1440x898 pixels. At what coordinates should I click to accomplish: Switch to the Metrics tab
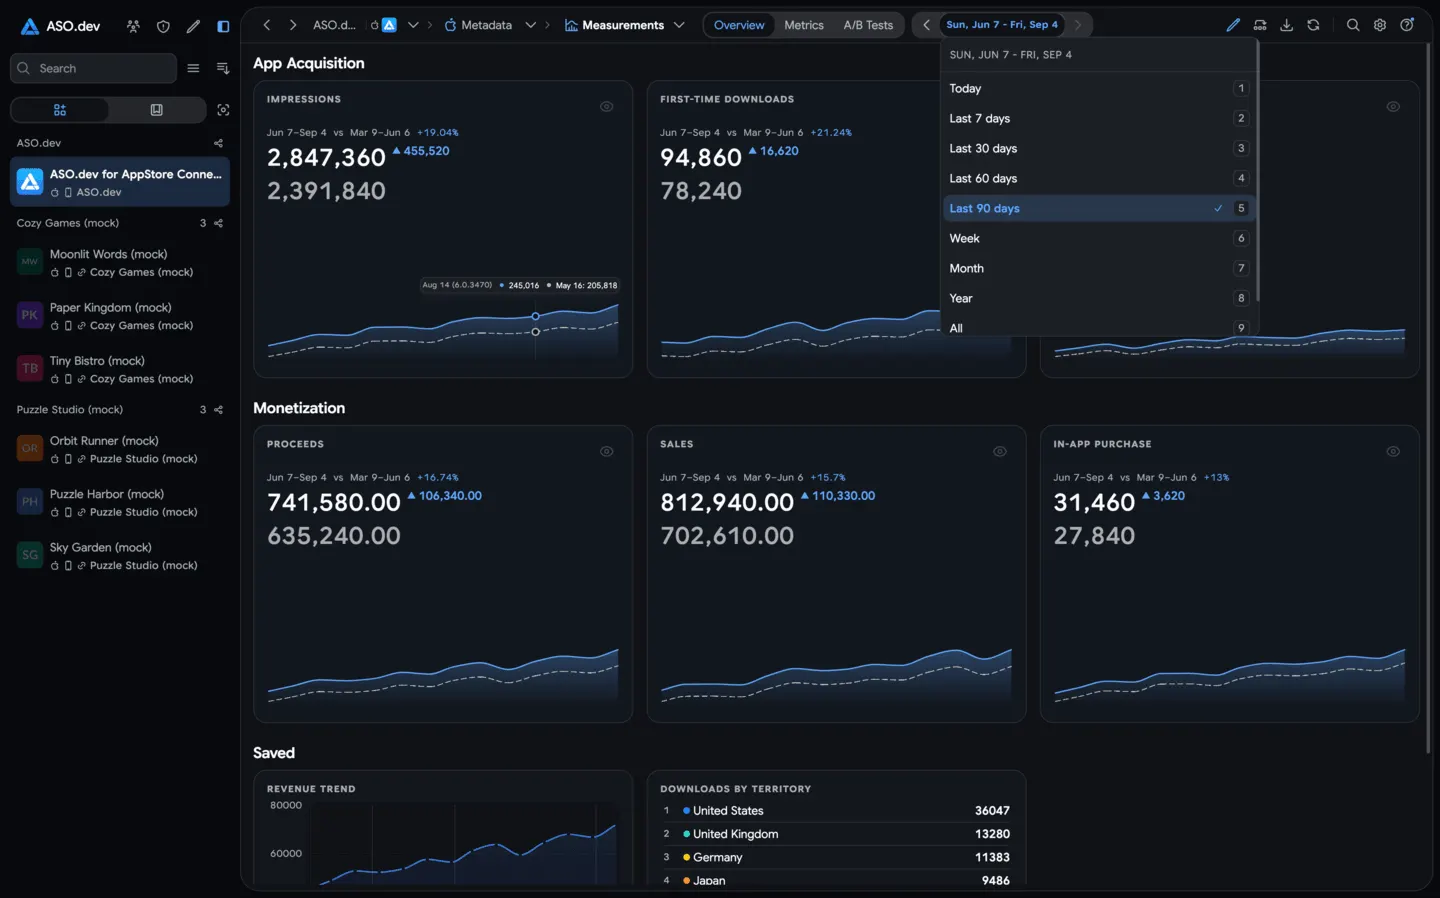pos(804,25)
